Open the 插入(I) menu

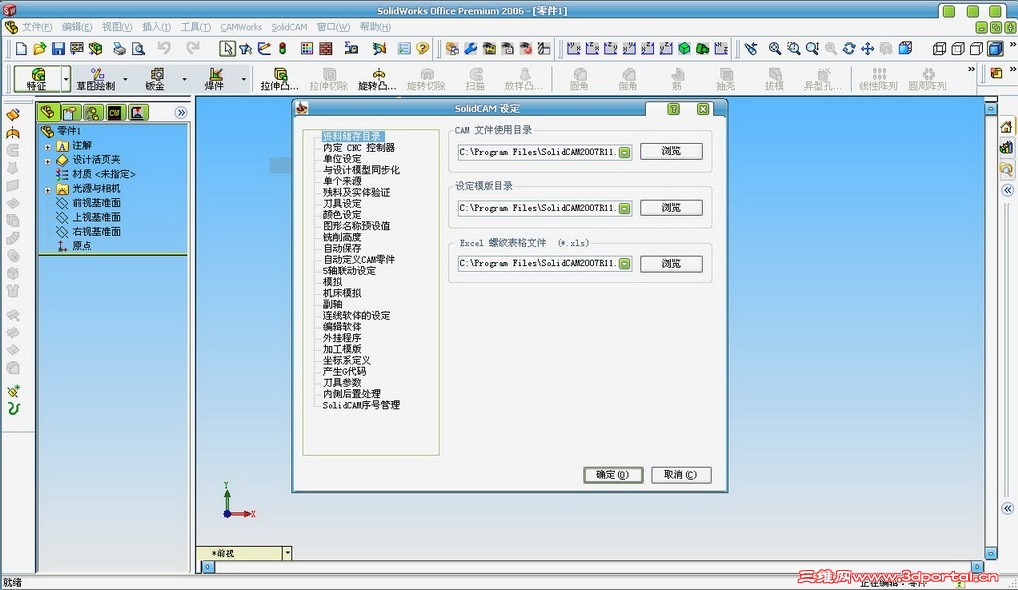pos(156,27)
